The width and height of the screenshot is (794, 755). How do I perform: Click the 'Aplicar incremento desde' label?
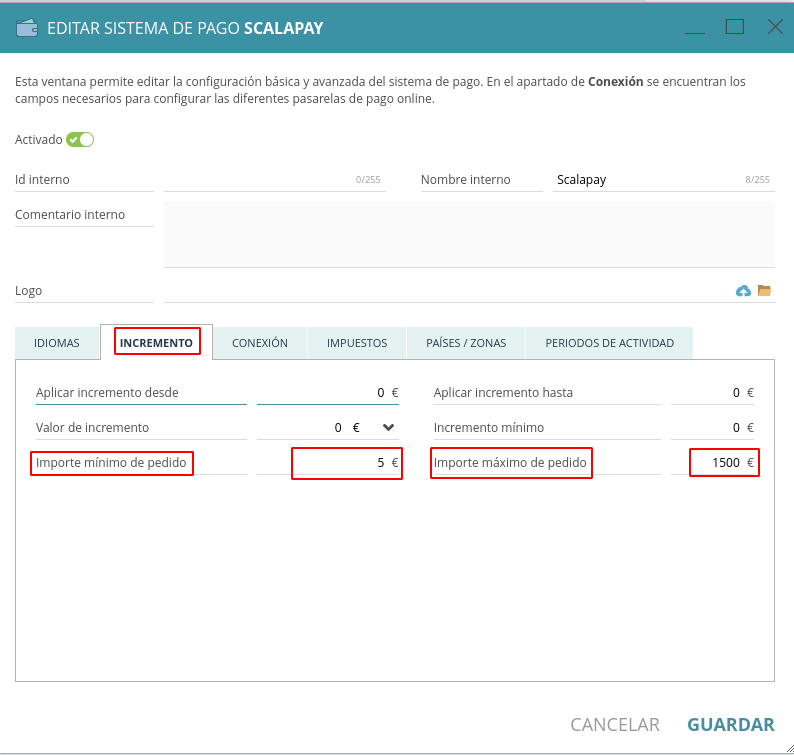pos(107,392)
